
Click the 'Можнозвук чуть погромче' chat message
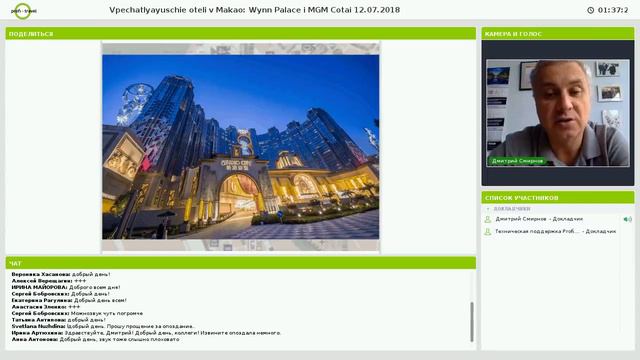(x=77, y=313)
